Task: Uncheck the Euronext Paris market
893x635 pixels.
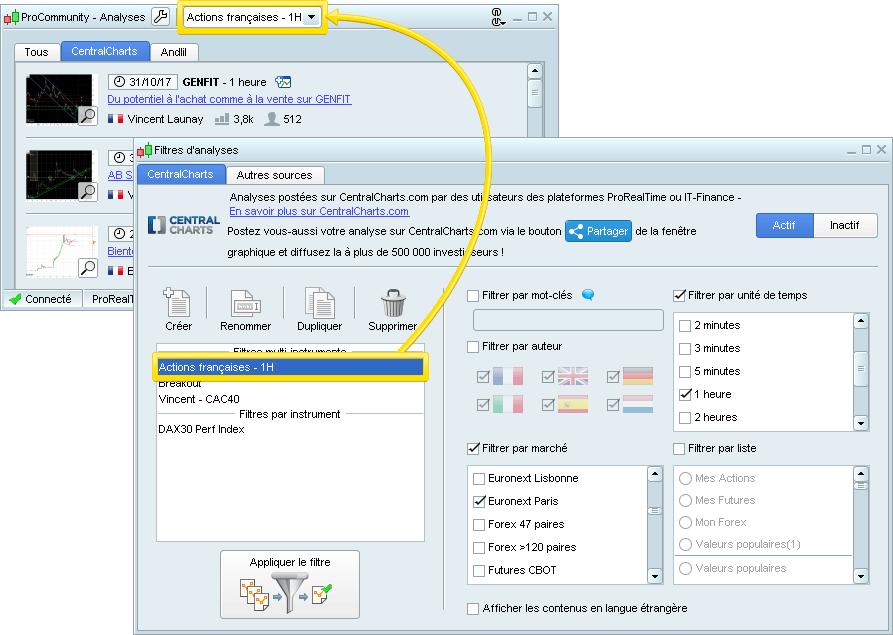Action: (480, 502)
